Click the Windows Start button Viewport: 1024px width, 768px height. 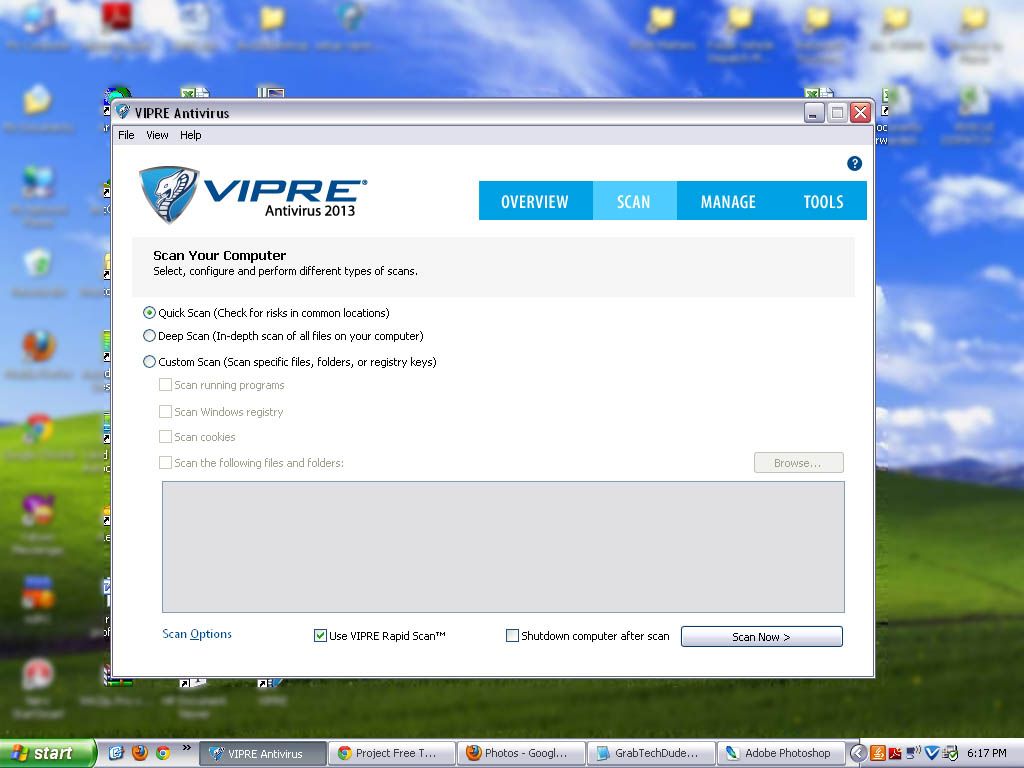(x=47, y=753)
